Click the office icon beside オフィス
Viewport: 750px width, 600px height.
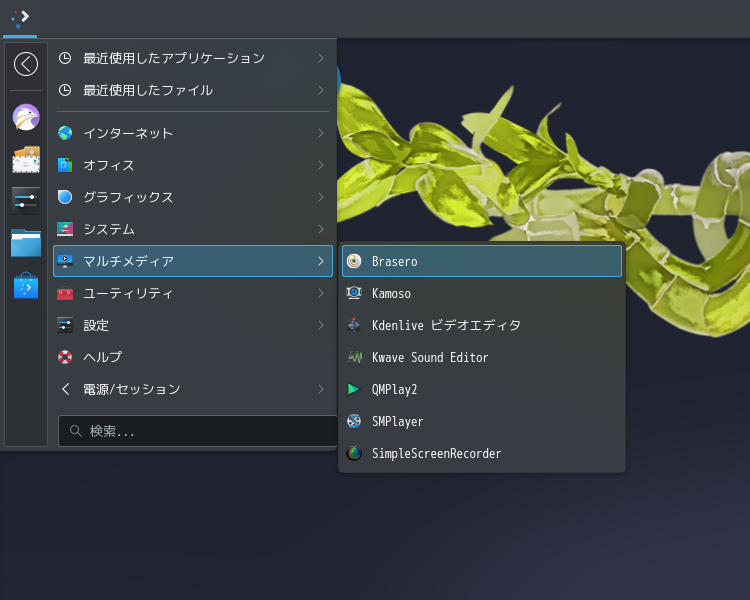[65, 165]
